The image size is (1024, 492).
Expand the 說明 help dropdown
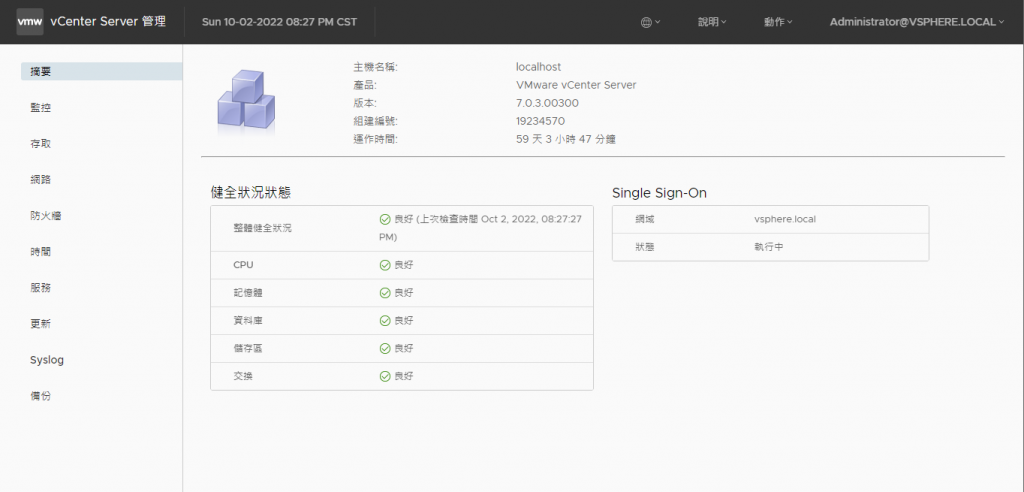pos(712,22)
